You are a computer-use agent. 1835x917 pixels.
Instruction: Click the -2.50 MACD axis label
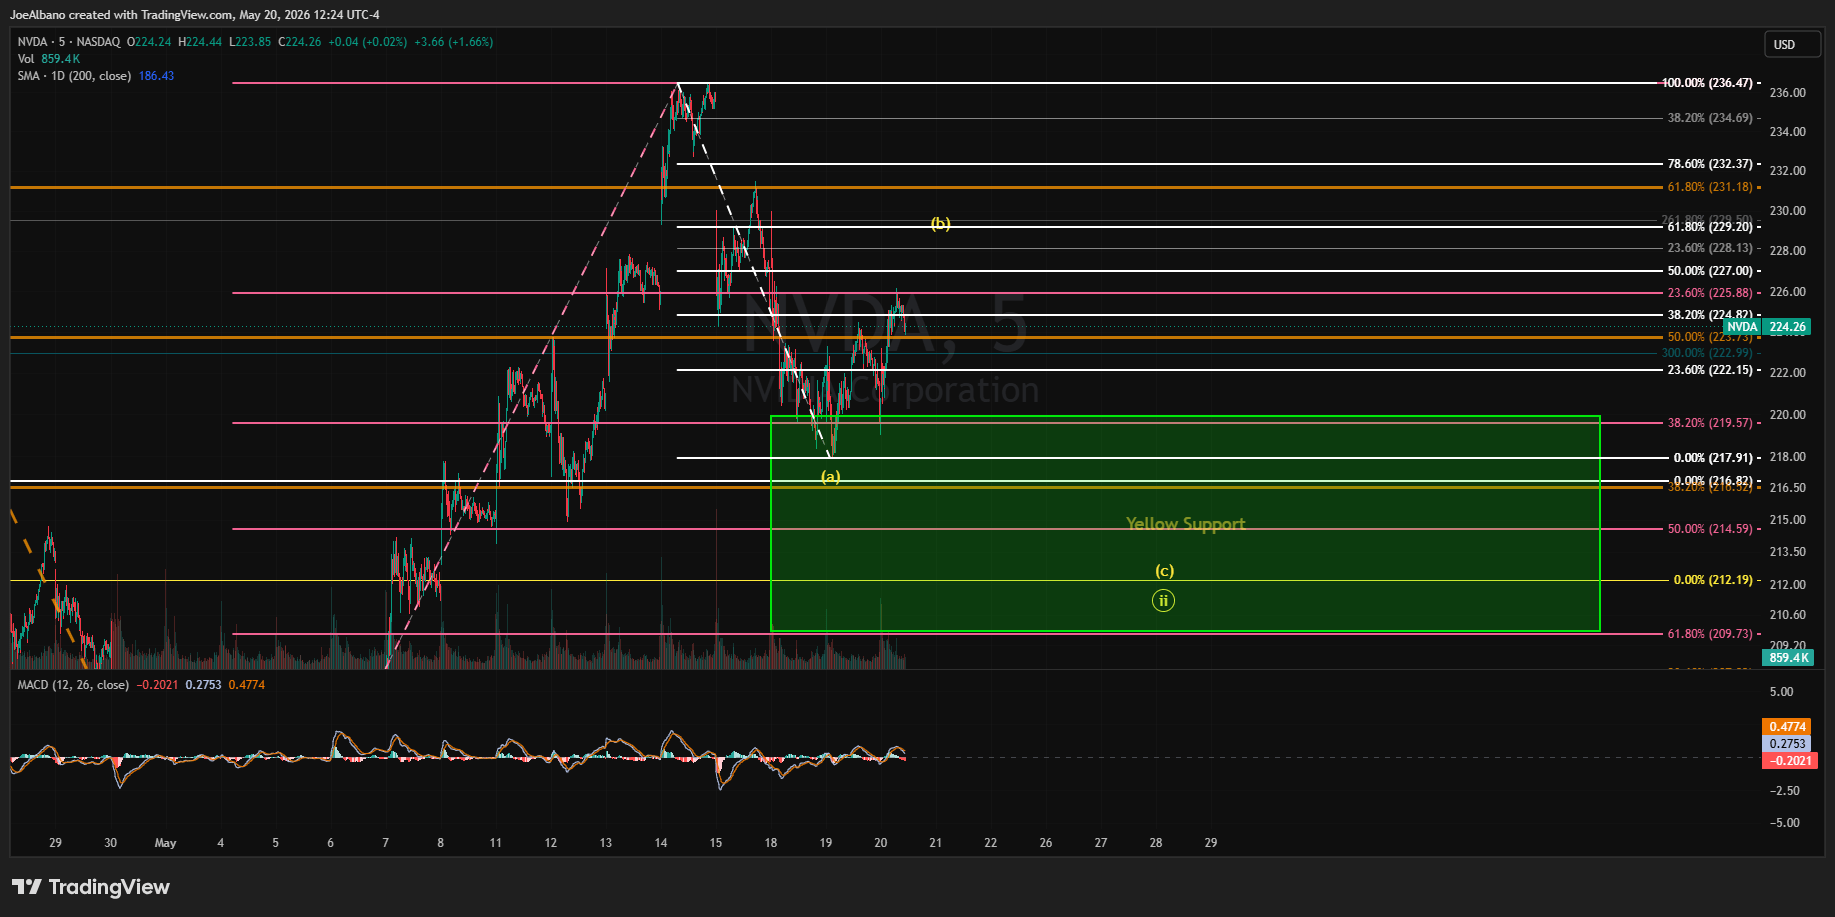(1785, 791)
